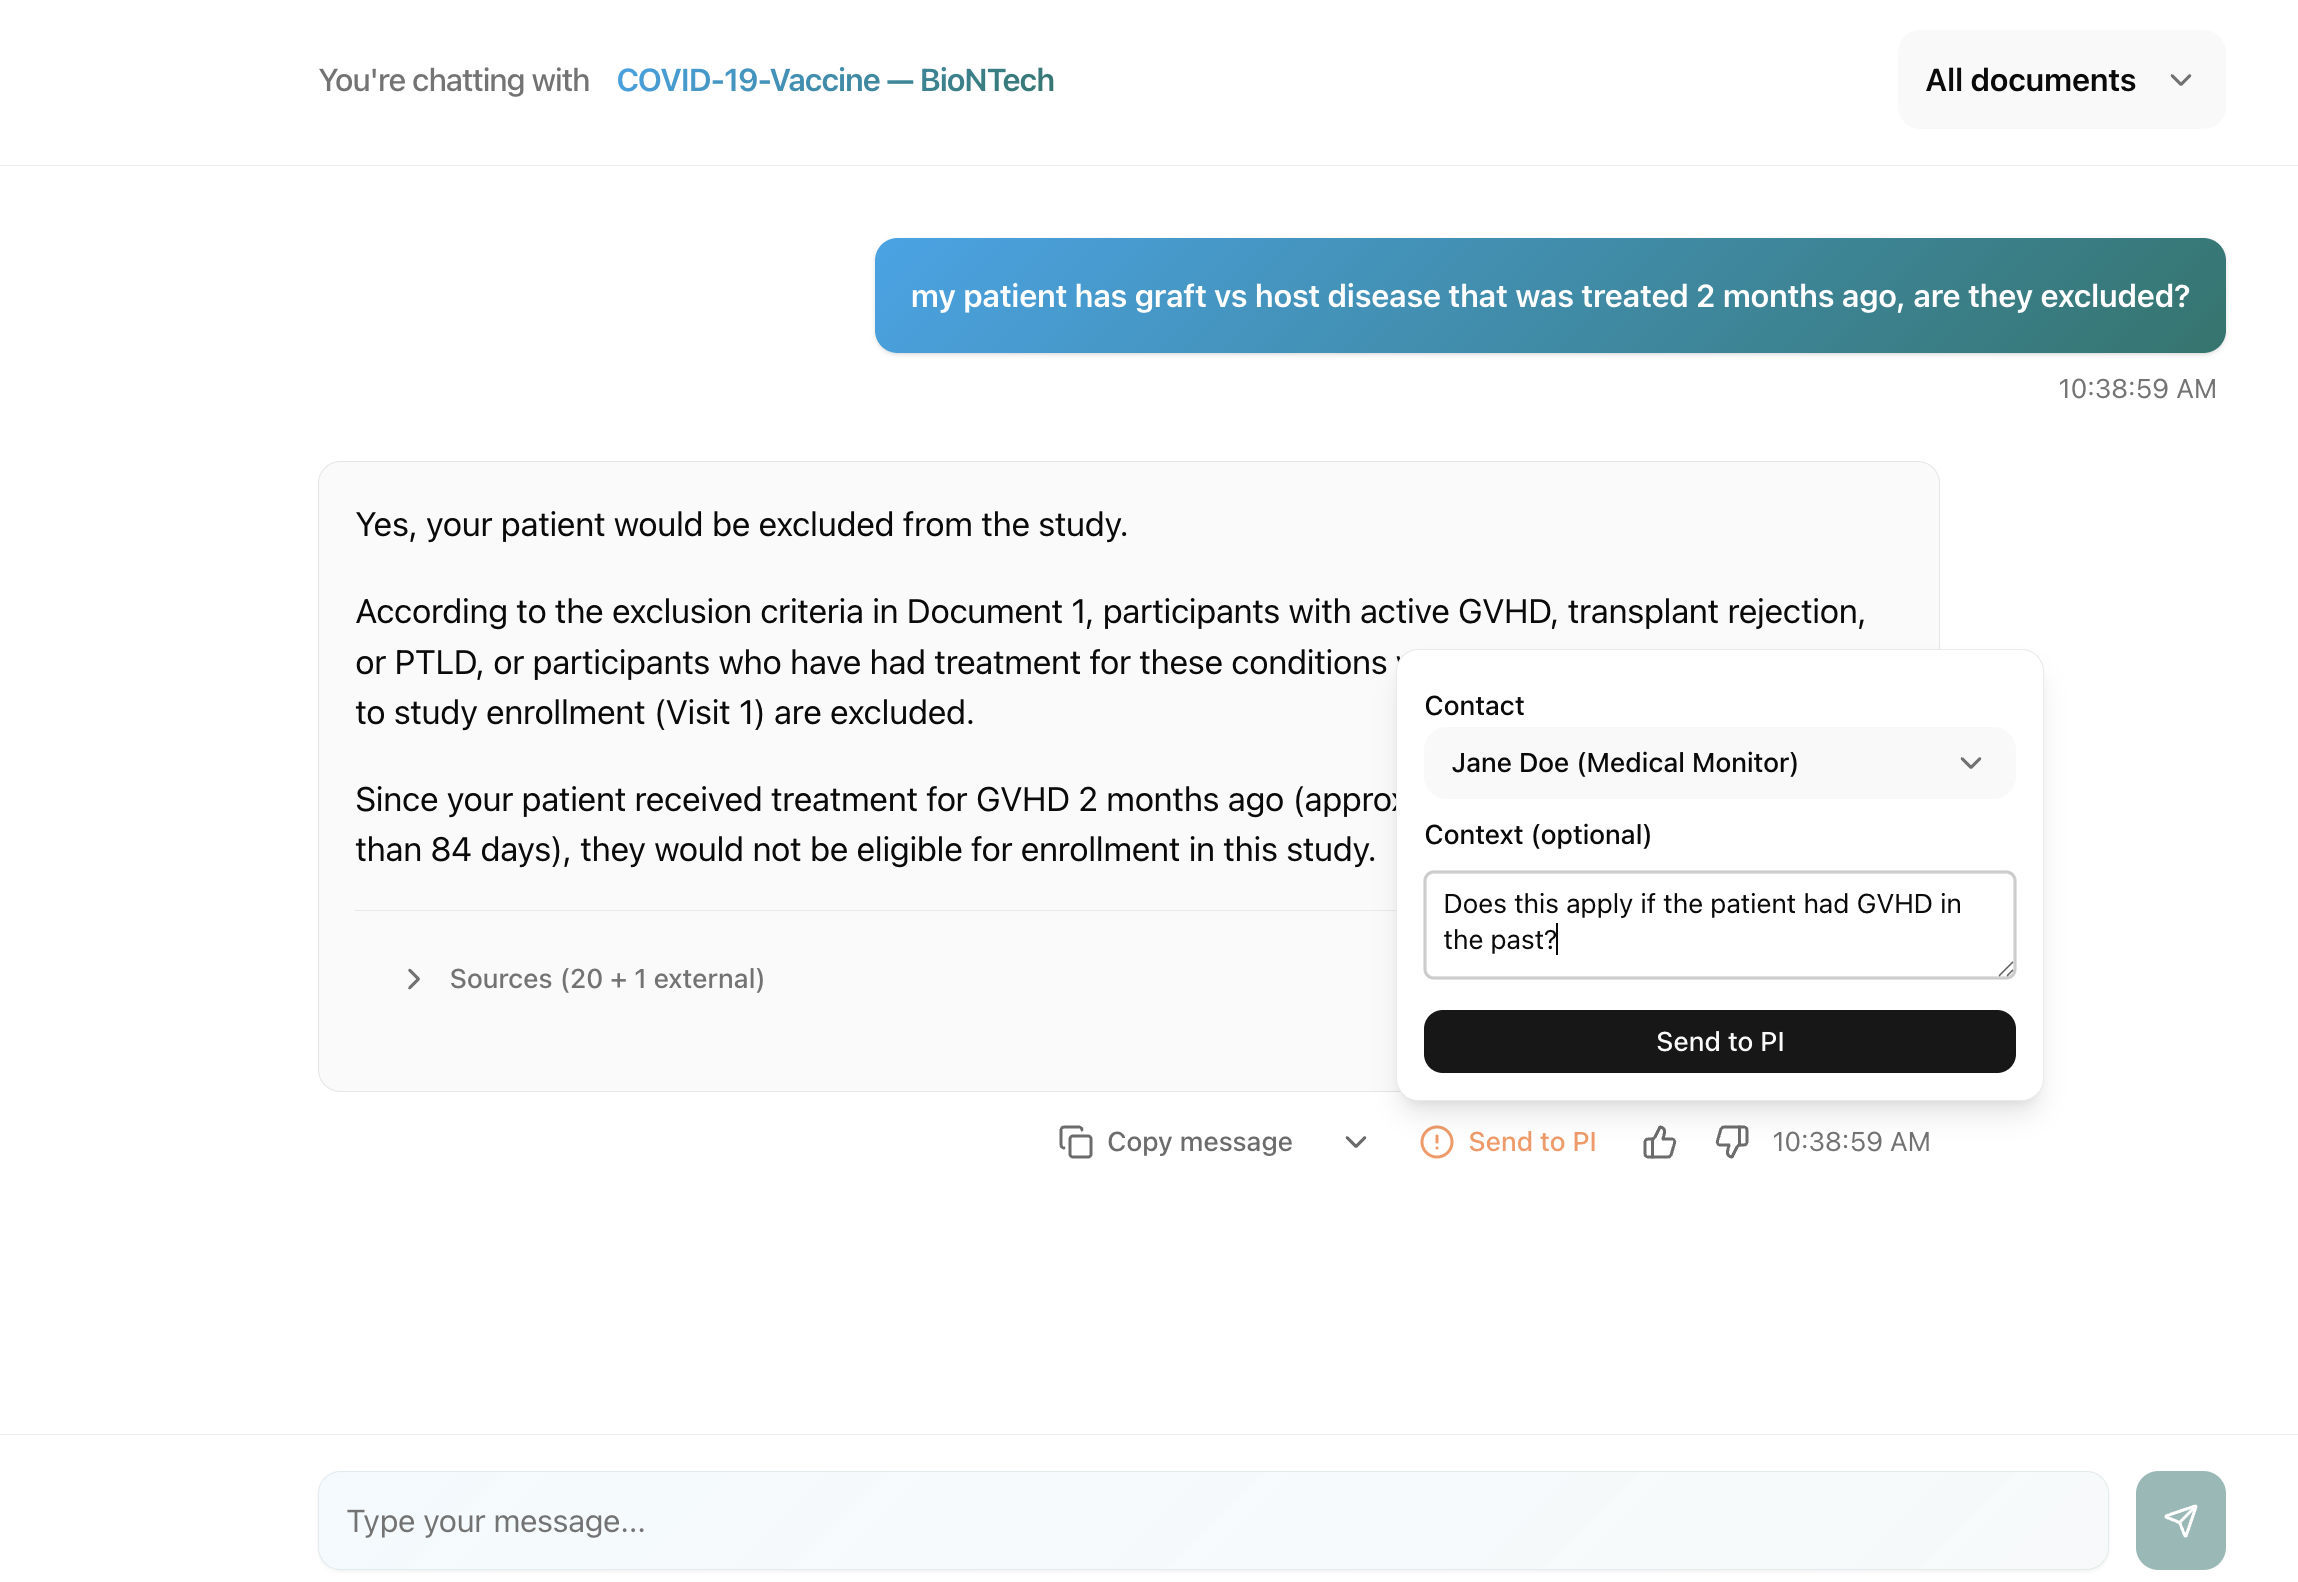Viewport: 2298px width, 1582px height.
Task: Click the Copy message label
Action: click(1199, 1142)
